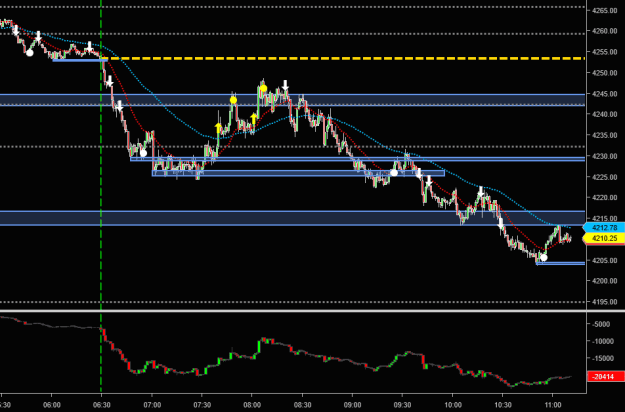Click the yellow up arrow at 08:00

tap(254, 118)
